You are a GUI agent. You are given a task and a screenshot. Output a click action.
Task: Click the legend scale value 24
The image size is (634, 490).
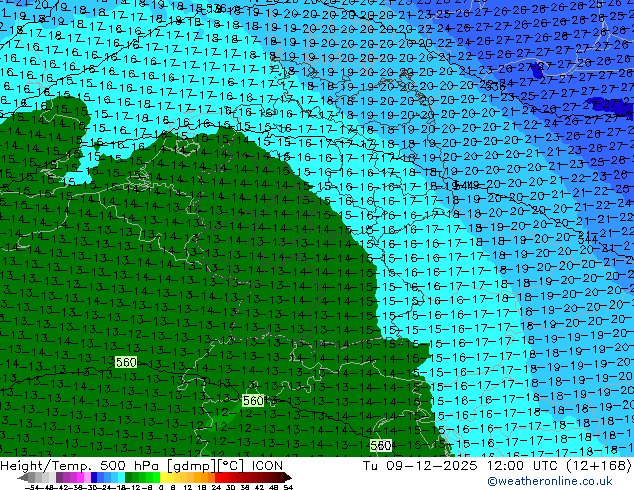[x=216, y=487]
